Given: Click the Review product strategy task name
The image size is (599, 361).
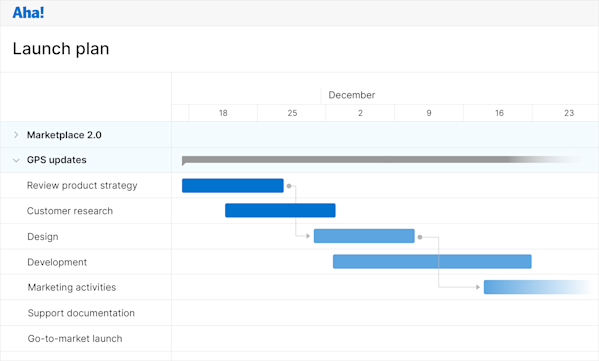Looking at the screenshot, I should [82, 185].
